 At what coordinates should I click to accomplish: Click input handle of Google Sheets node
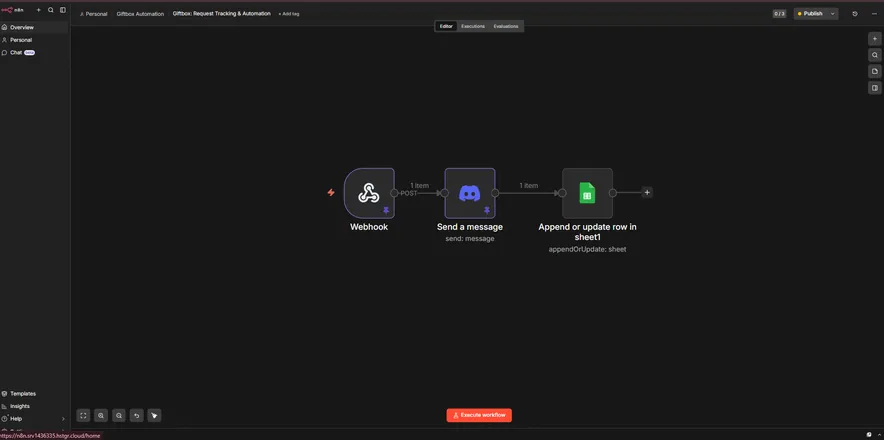562,193
